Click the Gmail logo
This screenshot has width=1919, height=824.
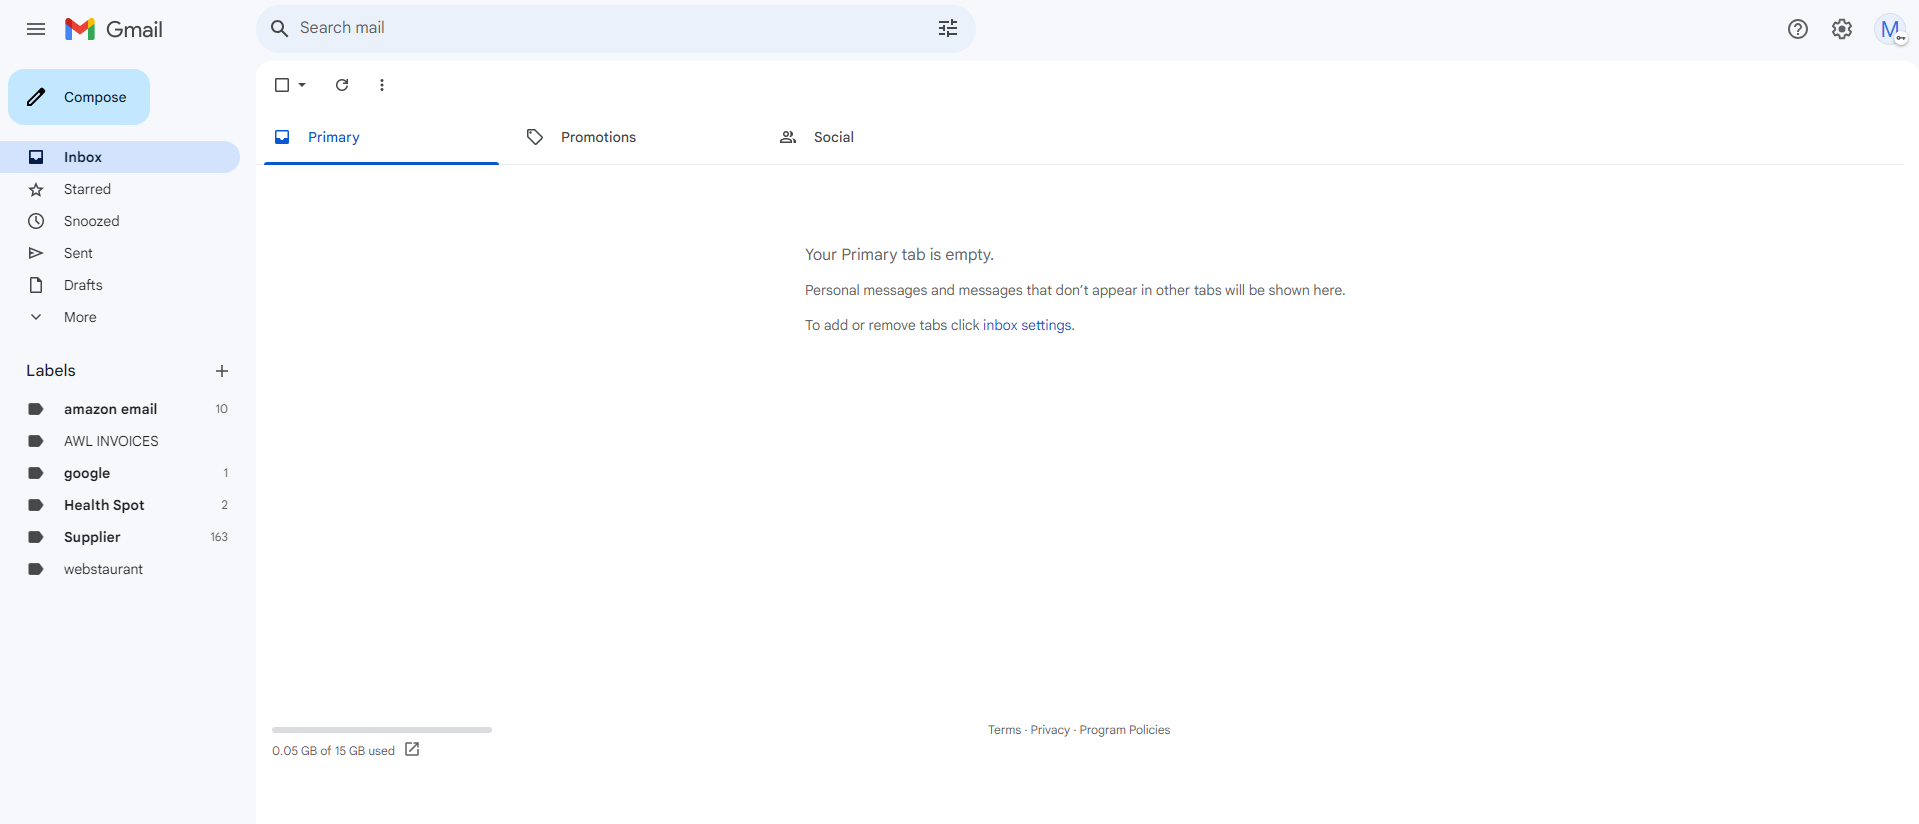click(x=113, y=29)
